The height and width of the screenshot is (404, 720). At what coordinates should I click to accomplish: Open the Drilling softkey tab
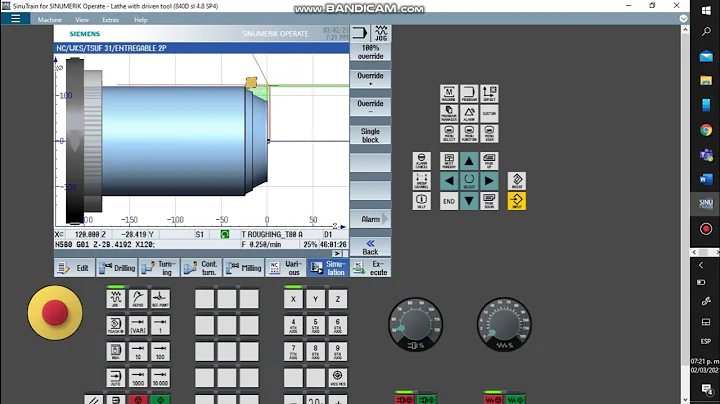[117, 268]
